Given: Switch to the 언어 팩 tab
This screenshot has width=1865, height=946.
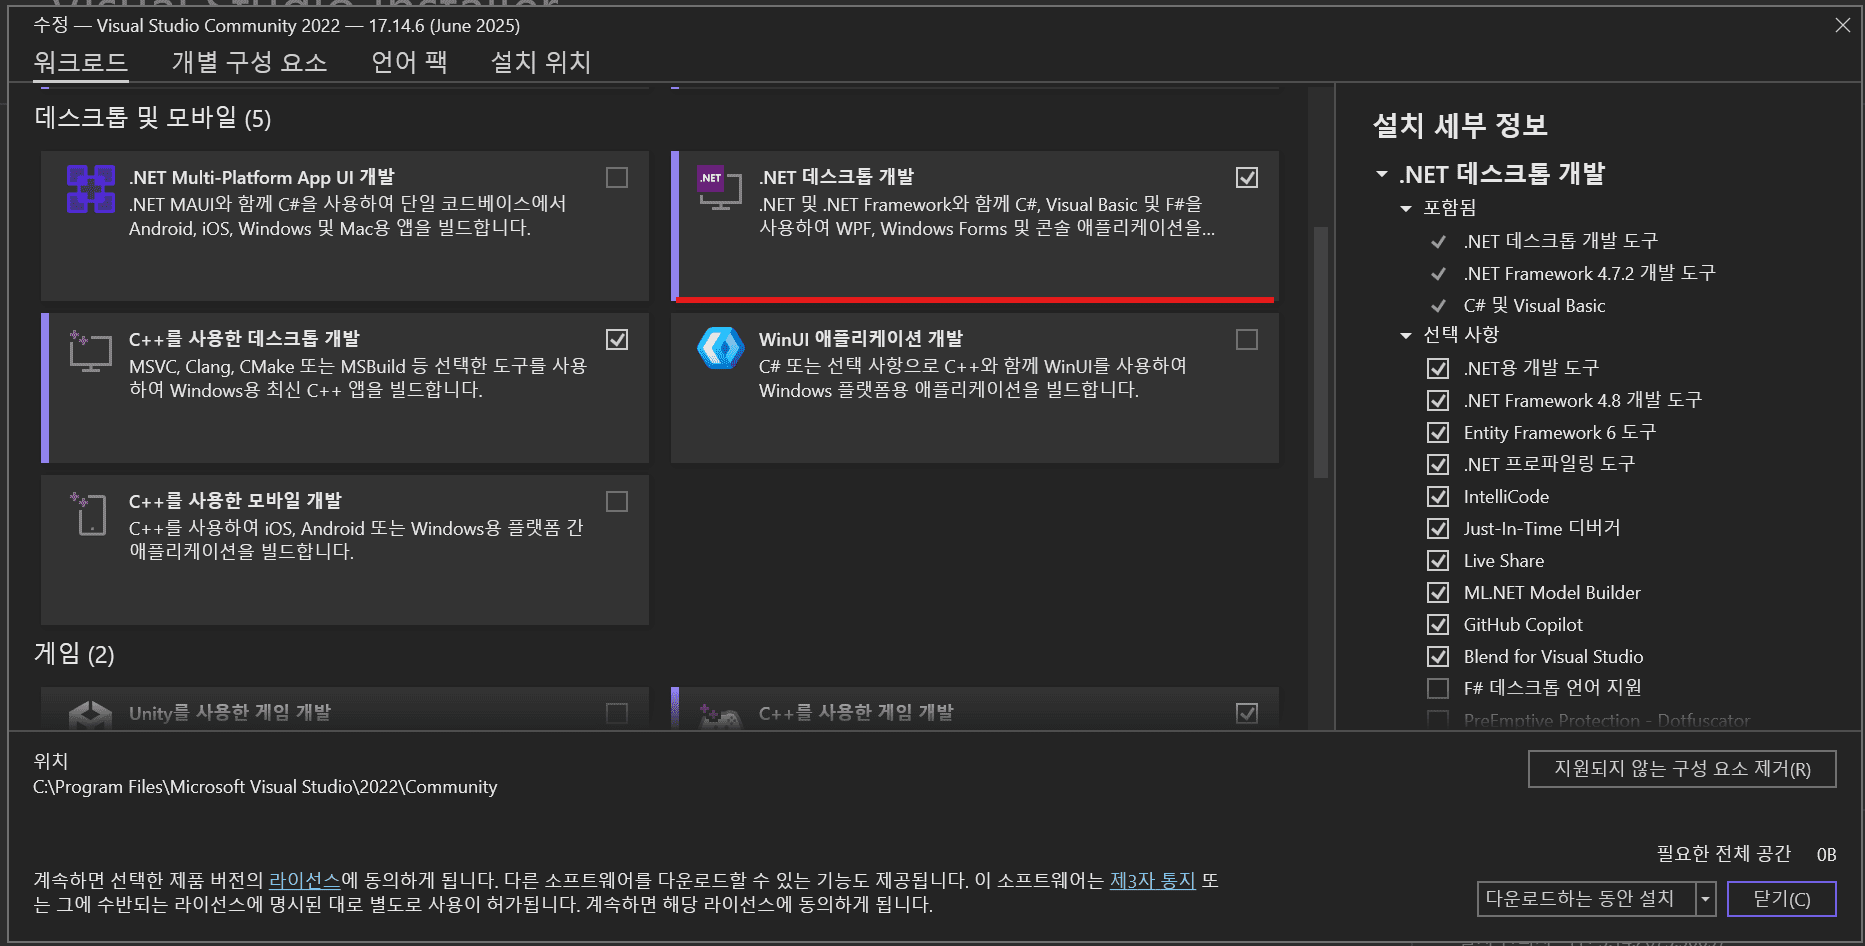Looking at the screenshot, I should (x=409, y=62).
